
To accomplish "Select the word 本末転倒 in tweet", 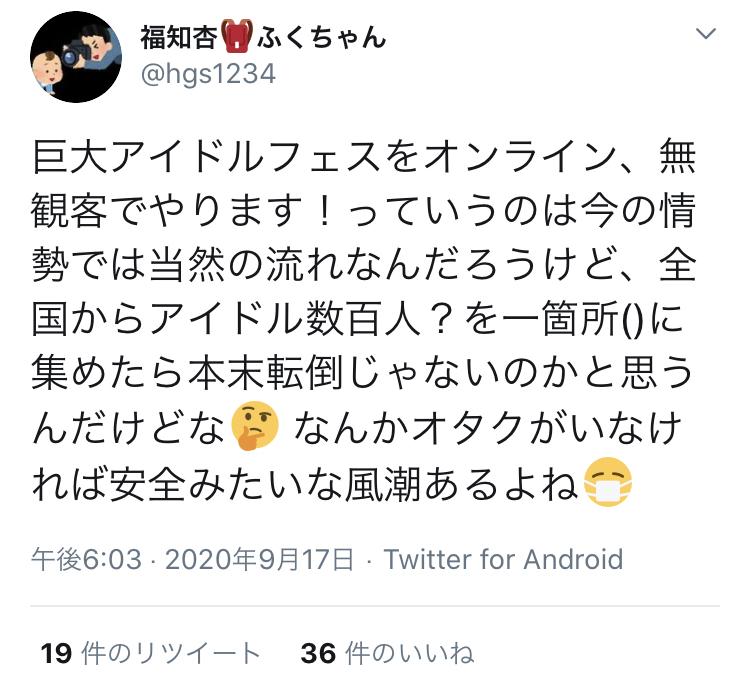I will (x=264, y=373).
